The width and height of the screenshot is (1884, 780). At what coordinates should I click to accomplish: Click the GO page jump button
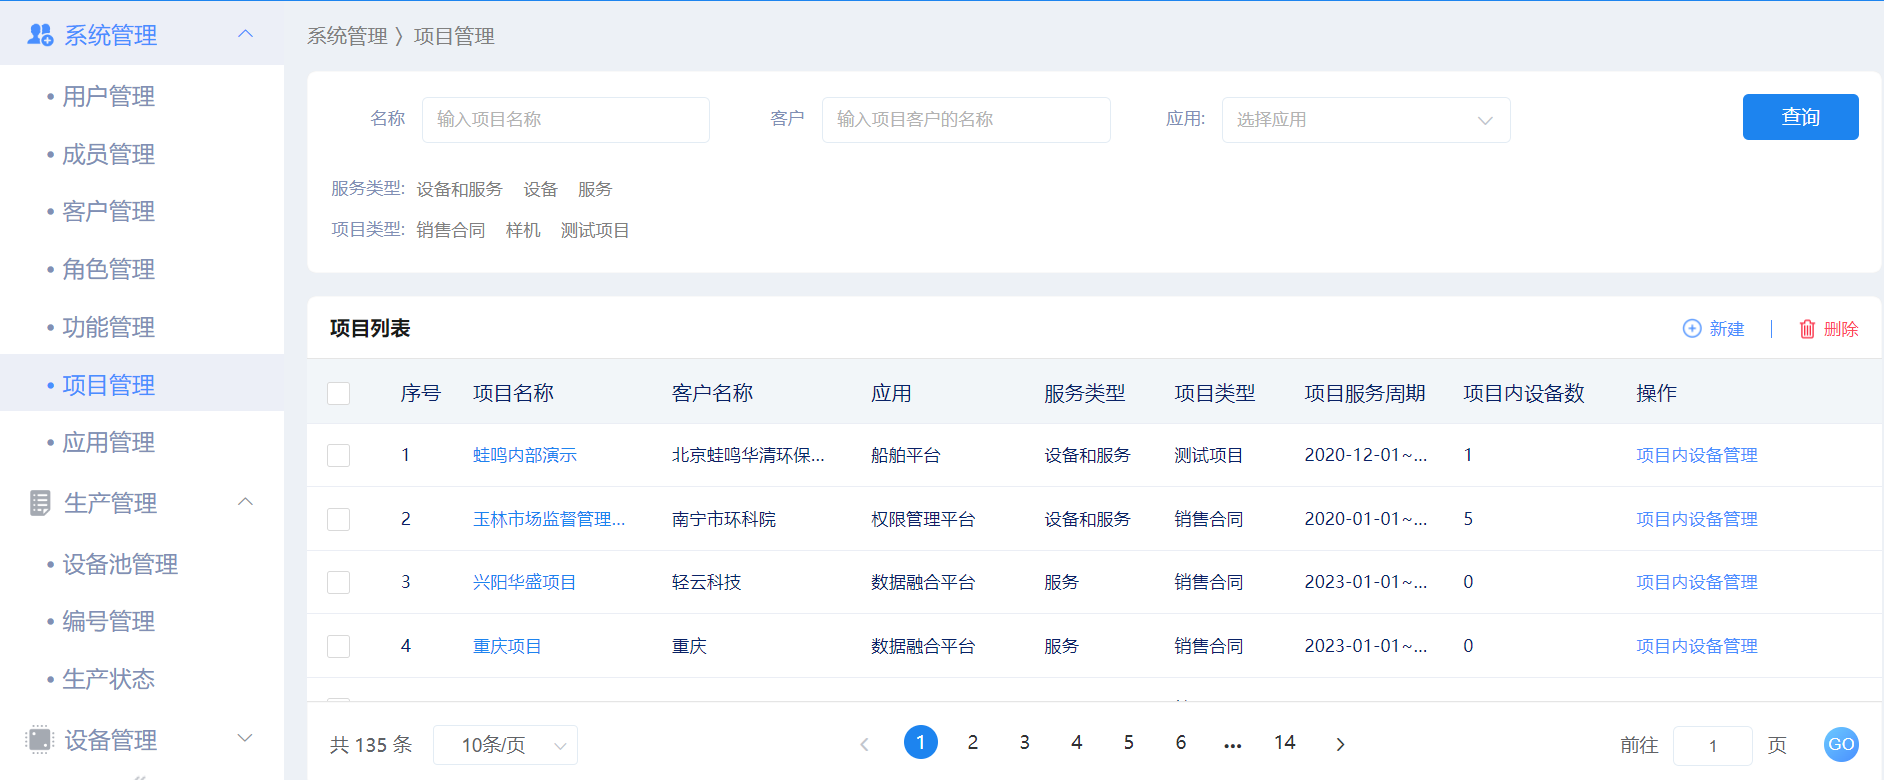(x=1841, y=744)
